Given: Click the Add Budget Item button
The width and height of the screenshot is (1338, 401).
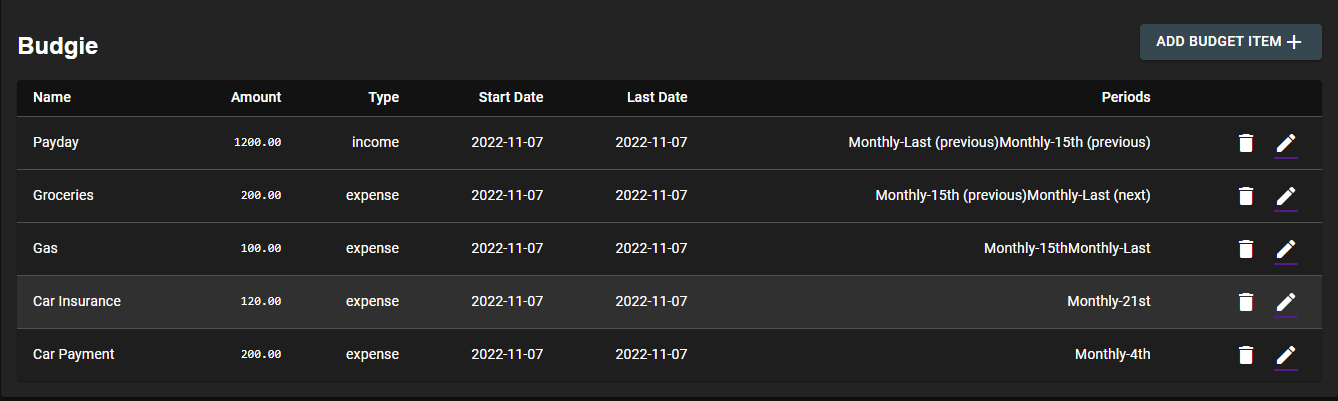Looking at the screenshot, I should [1230, 42].
